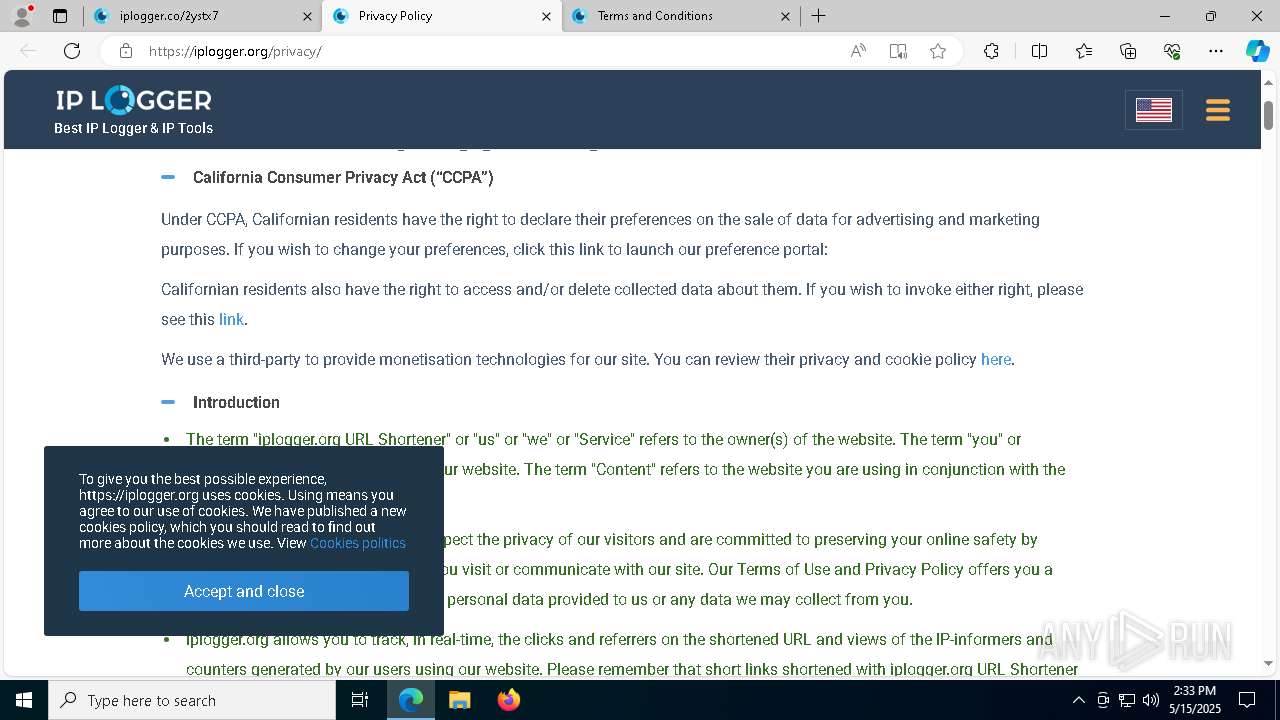Open Microsoft Edge from taskbar
The image size is (1280, 720).
point(411,700)
